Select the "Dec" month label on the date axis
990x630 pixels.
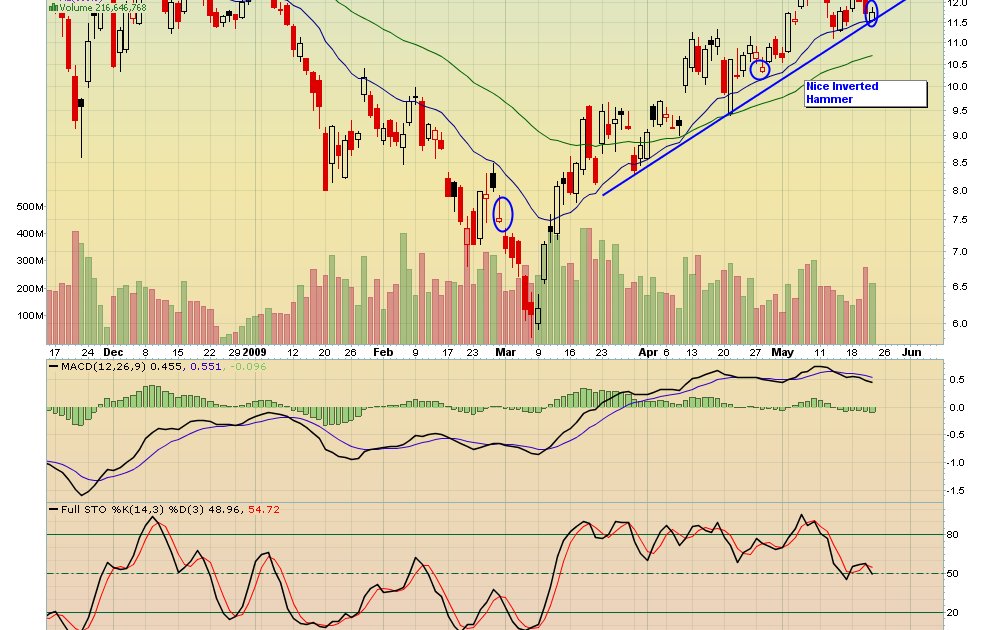pyautogui.click(x=113, y=352)
